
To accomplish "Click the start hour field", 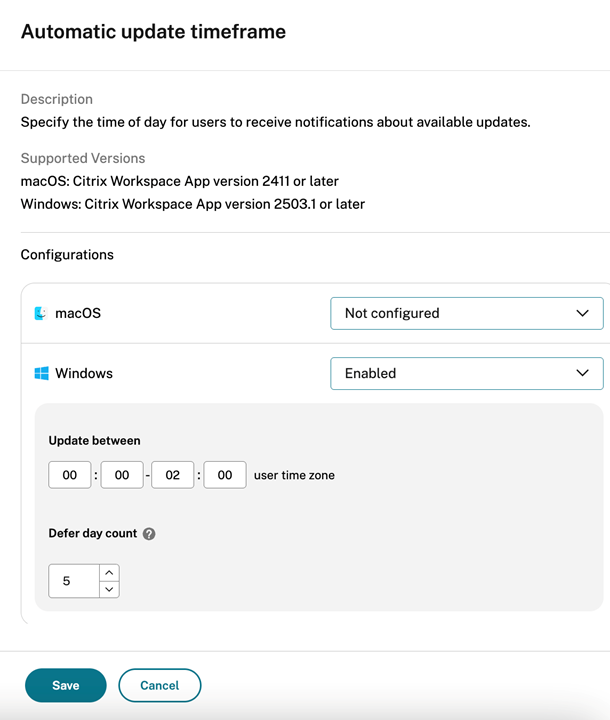I will click(70, 475).
